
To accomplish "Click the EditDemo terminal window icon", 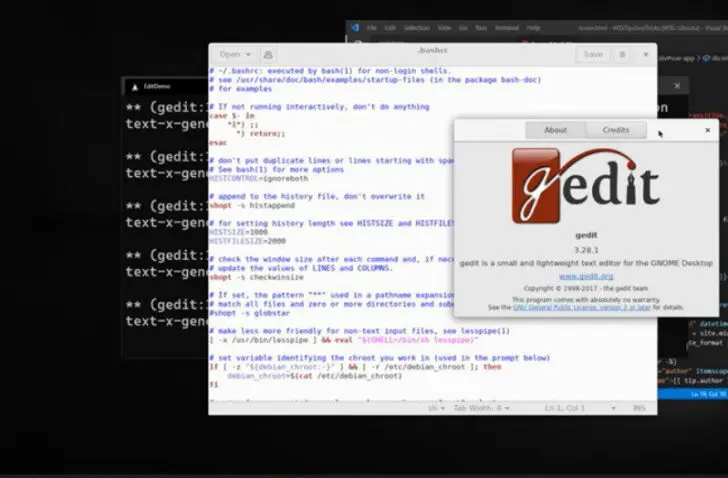I will (x=135, y=87).
